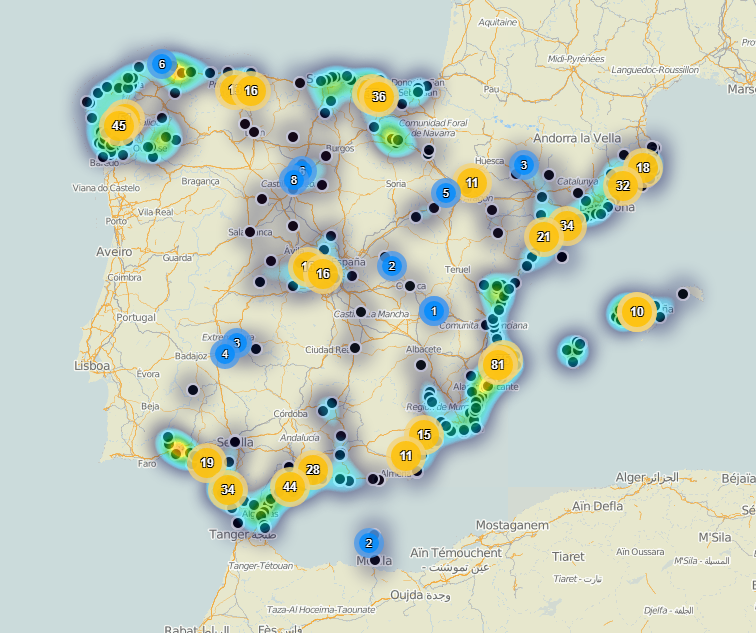The width and height of the screenshot is (756, 633).
Task: Open the 10 cluster on the Balearic Islands
Action: [637, 312]
